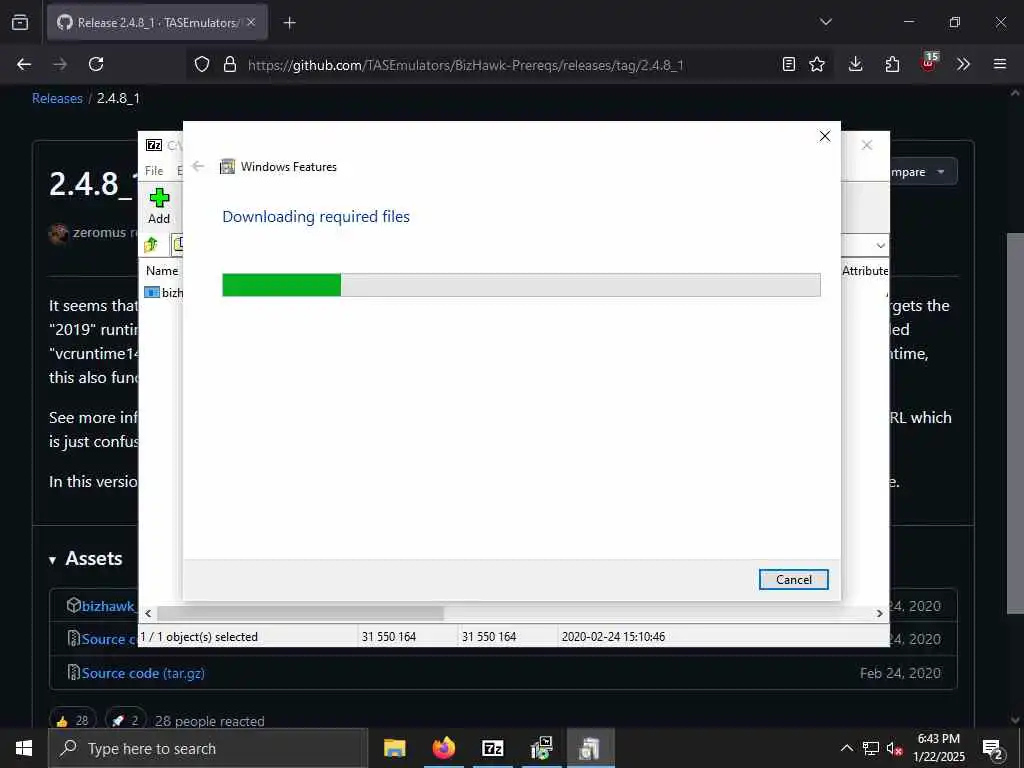
Task: Open Firefox downloads panel
Action: (856, 64)
